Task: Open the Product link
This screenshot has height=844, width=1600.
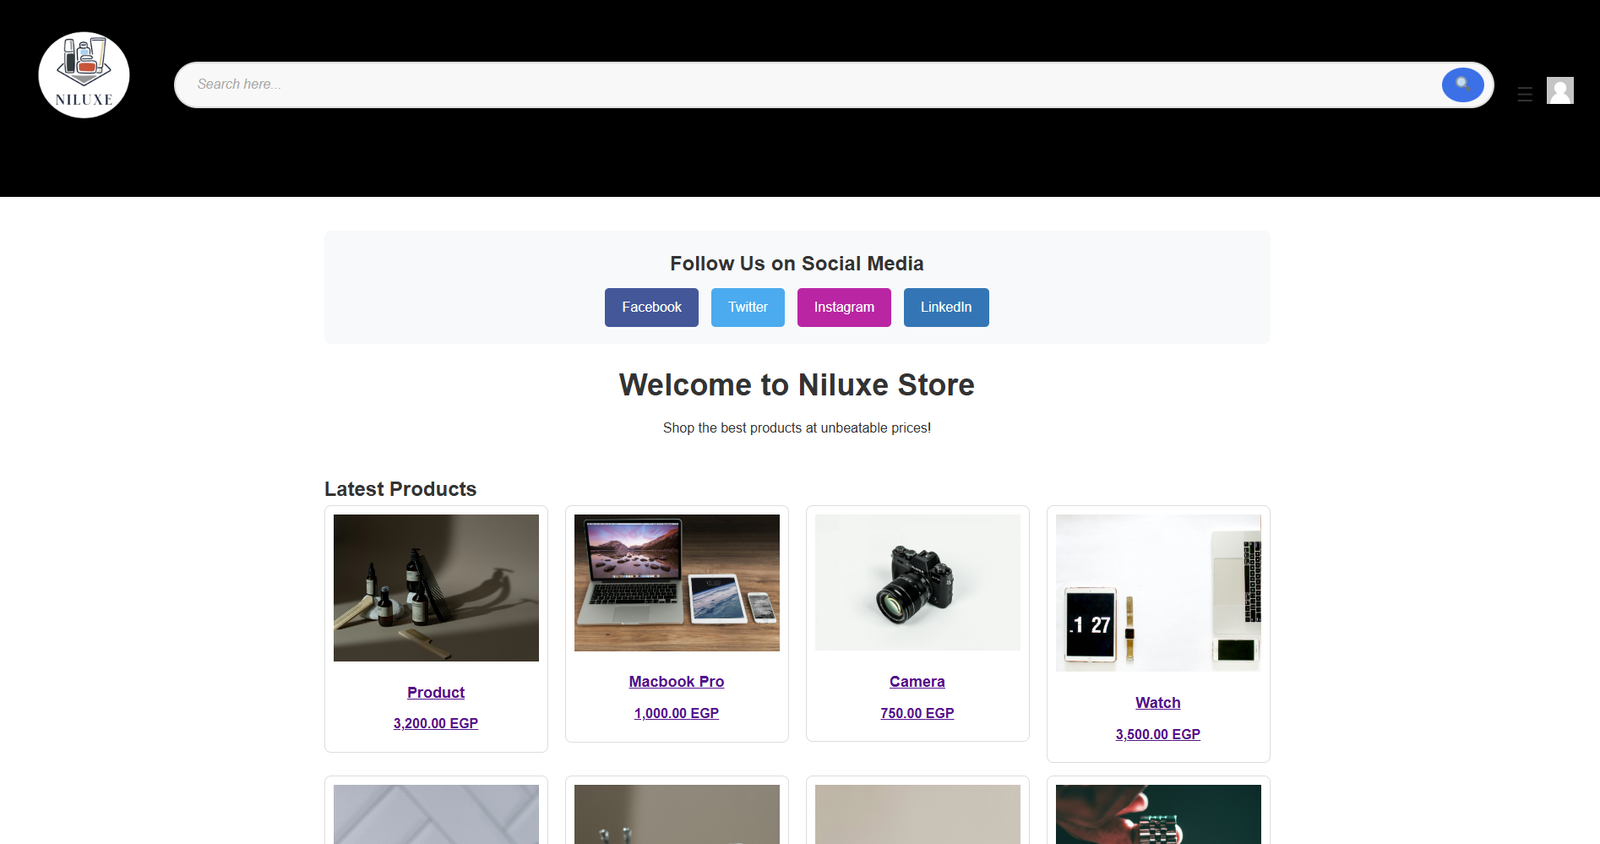Action: point(436,693)
